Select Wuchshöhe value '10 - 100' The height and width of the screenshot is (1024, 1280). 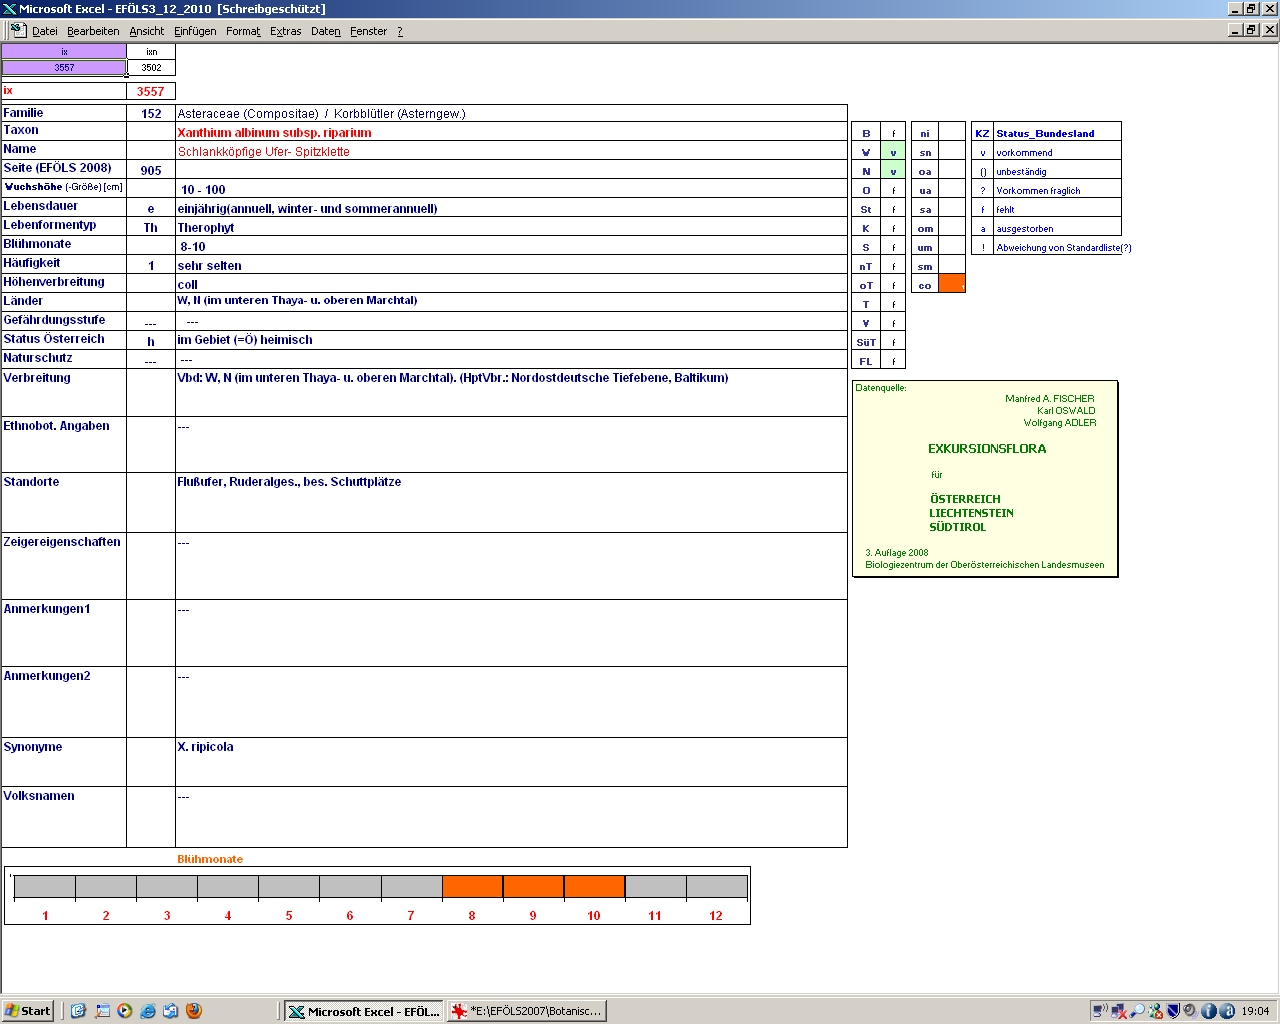(203, 189)
